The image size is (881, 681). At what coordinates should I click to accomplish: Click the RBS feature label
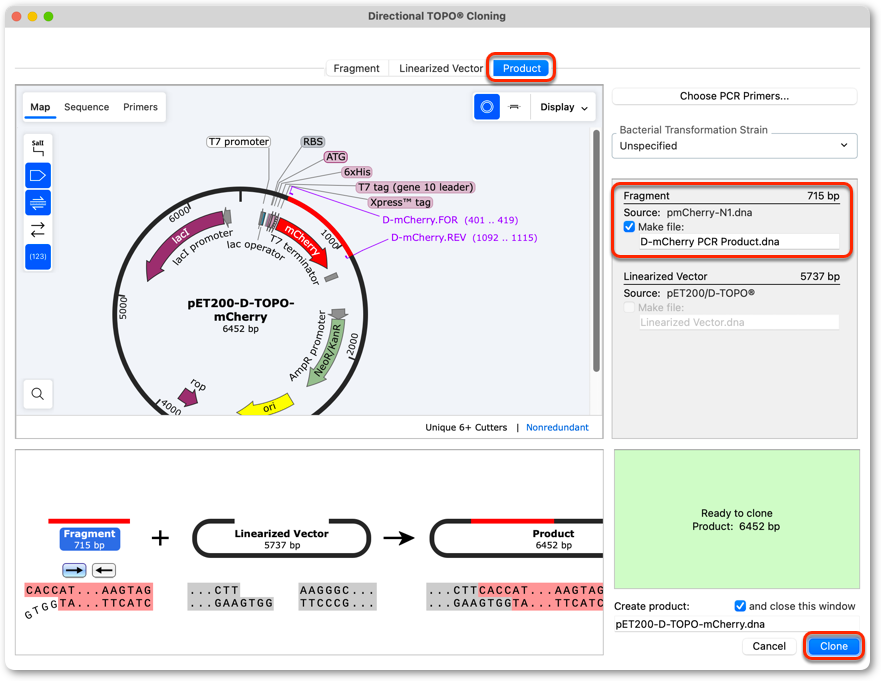coord(313,142)
